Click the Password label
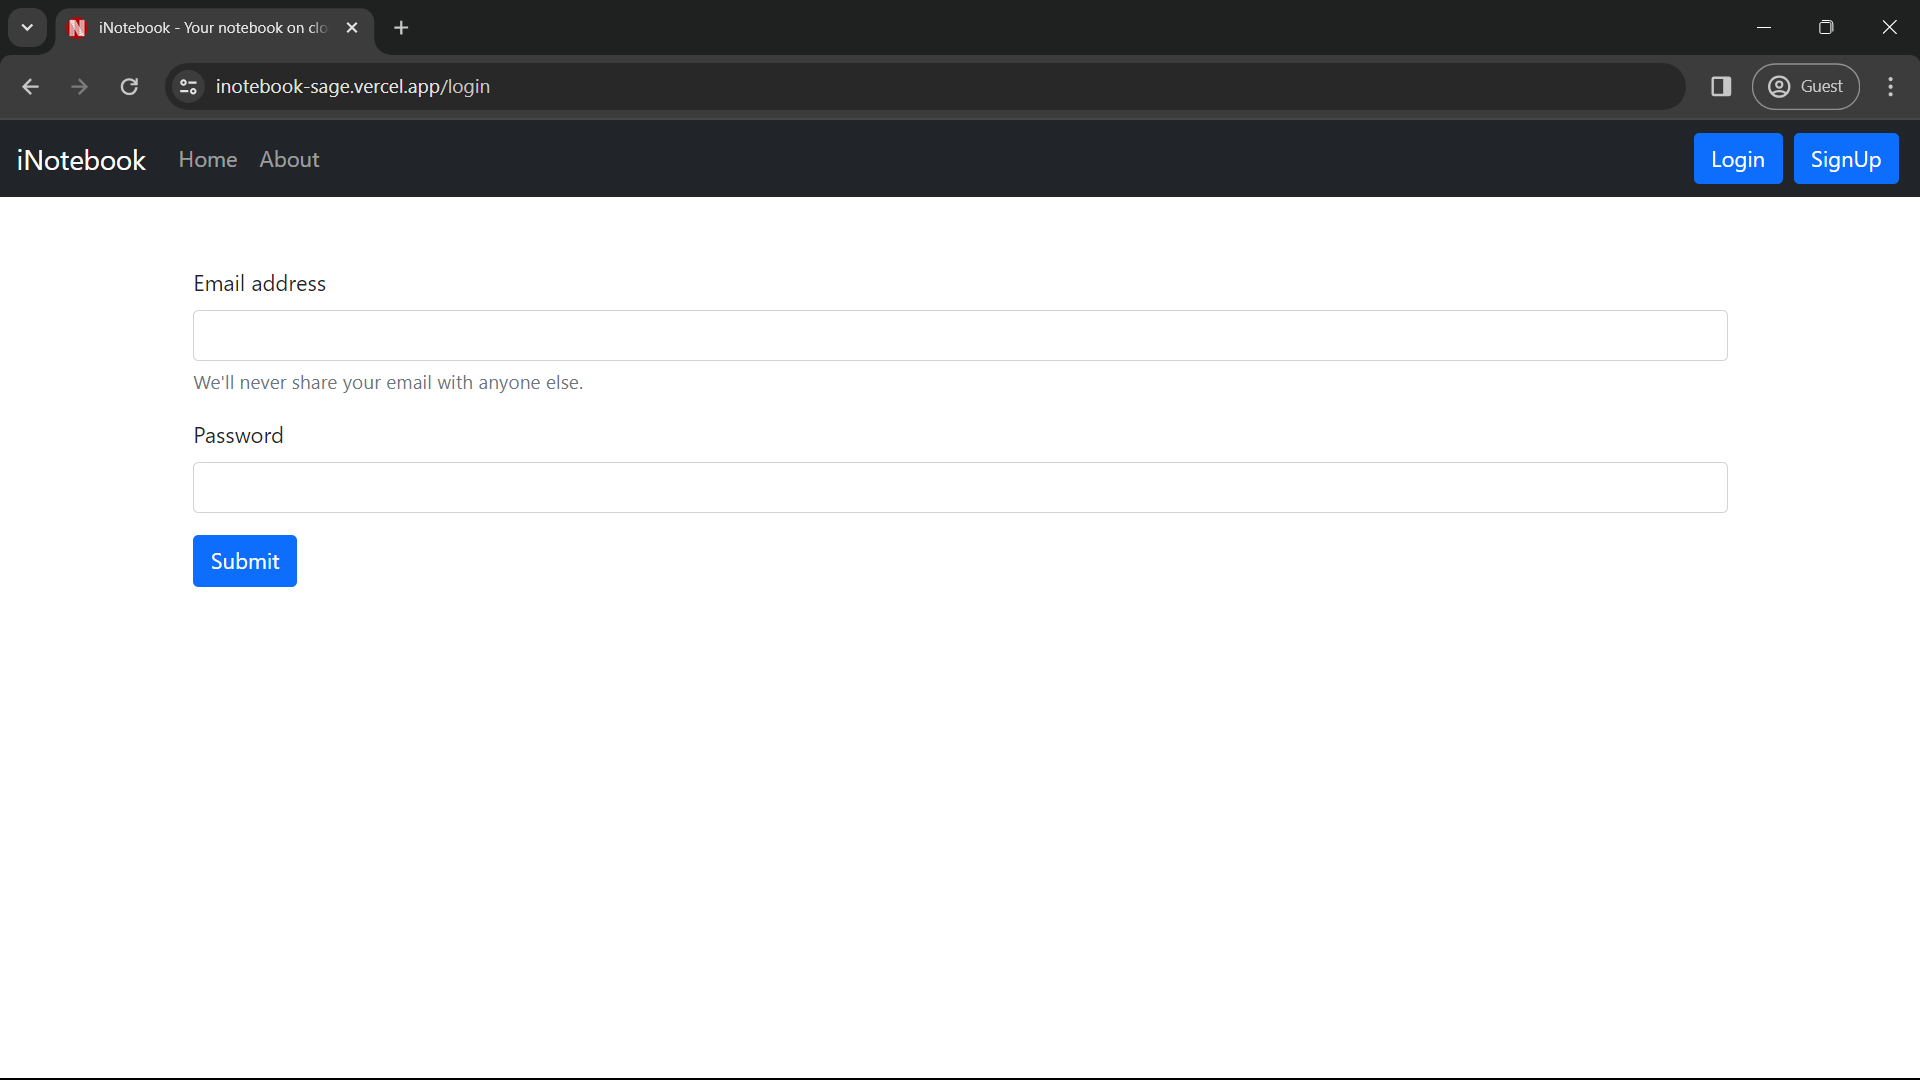 [x=238, y=436]
